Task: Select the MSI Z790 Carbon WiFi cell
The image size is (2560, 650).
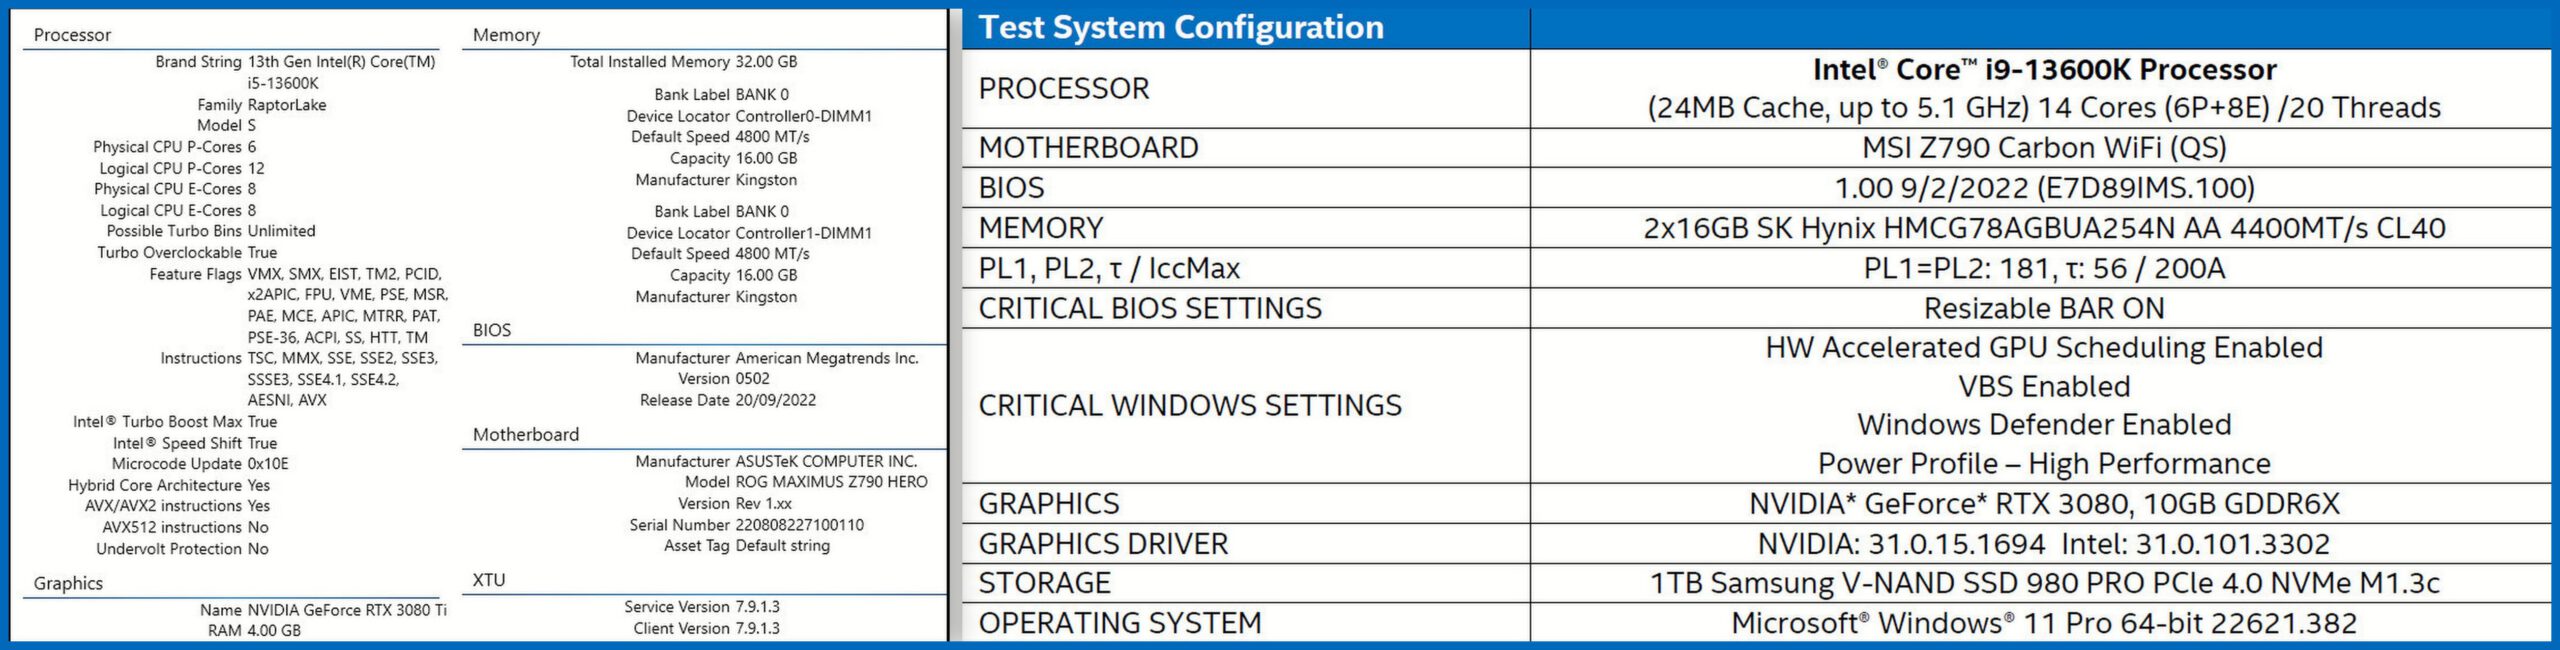Action: point(2044,148)
